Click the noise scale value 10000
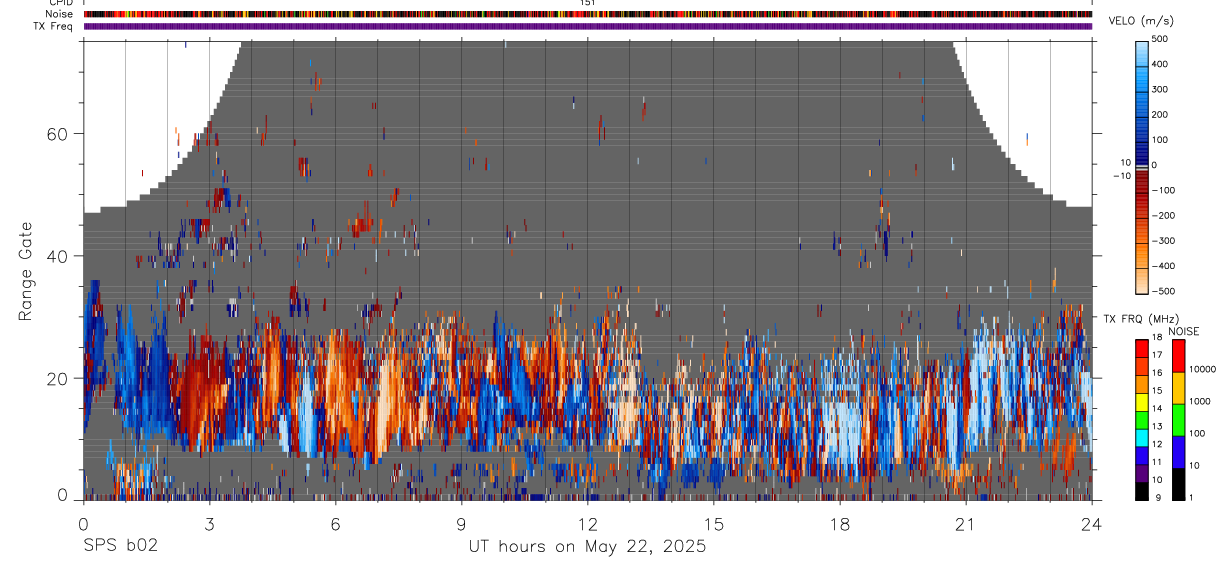 click(x=1201, y=369)
